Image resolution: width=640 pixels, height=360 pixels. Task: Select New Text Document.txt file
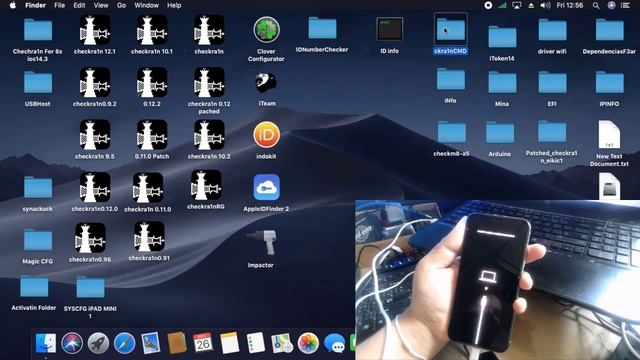pyautogui.click(x=609, y=134)
